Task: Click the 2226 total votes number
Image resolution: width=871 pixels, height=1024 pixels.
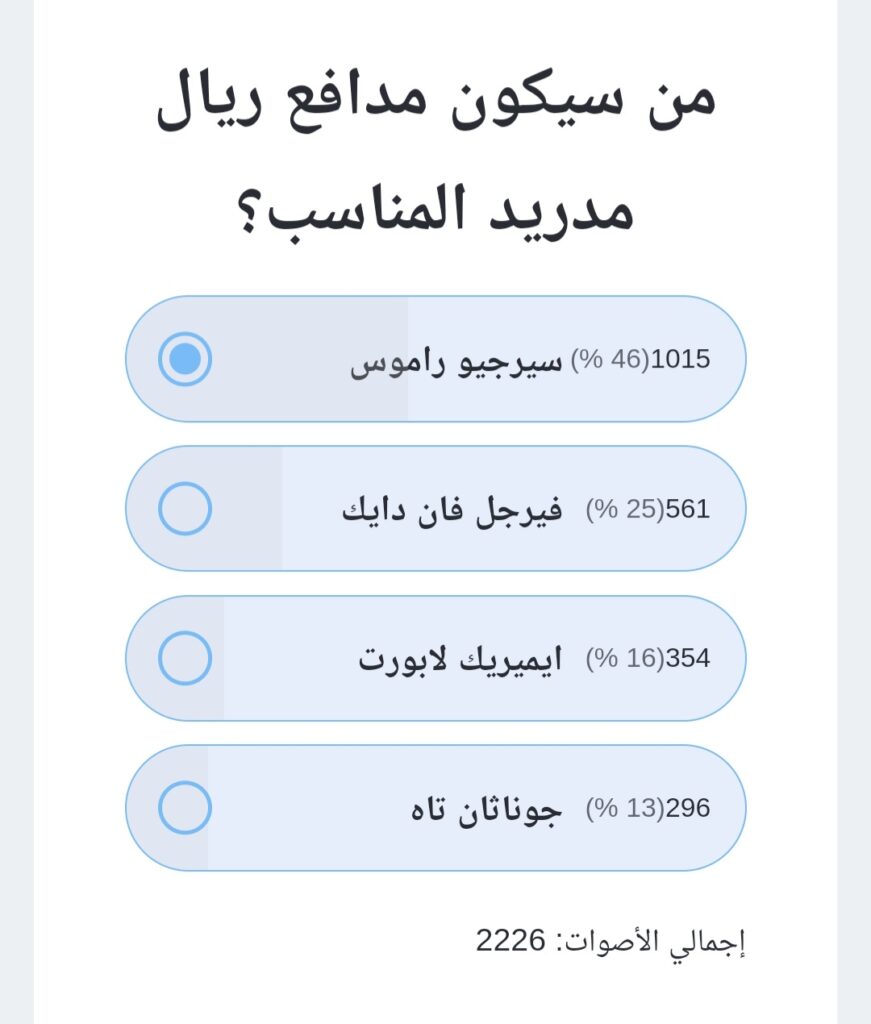Action: pyautogui.click(x=510, y=941)
